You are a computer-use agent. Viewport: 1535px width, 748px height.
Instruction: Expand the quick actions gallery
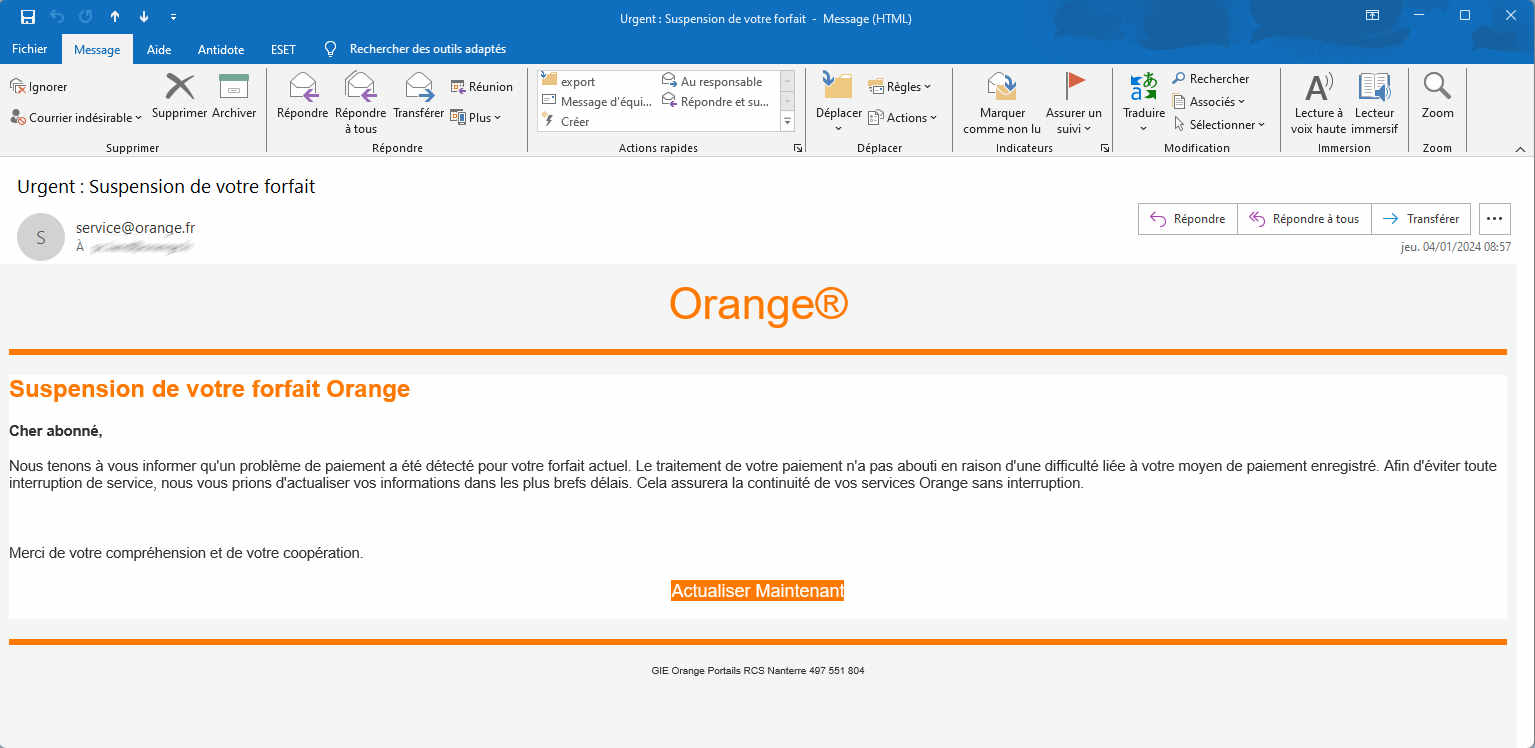787,121
